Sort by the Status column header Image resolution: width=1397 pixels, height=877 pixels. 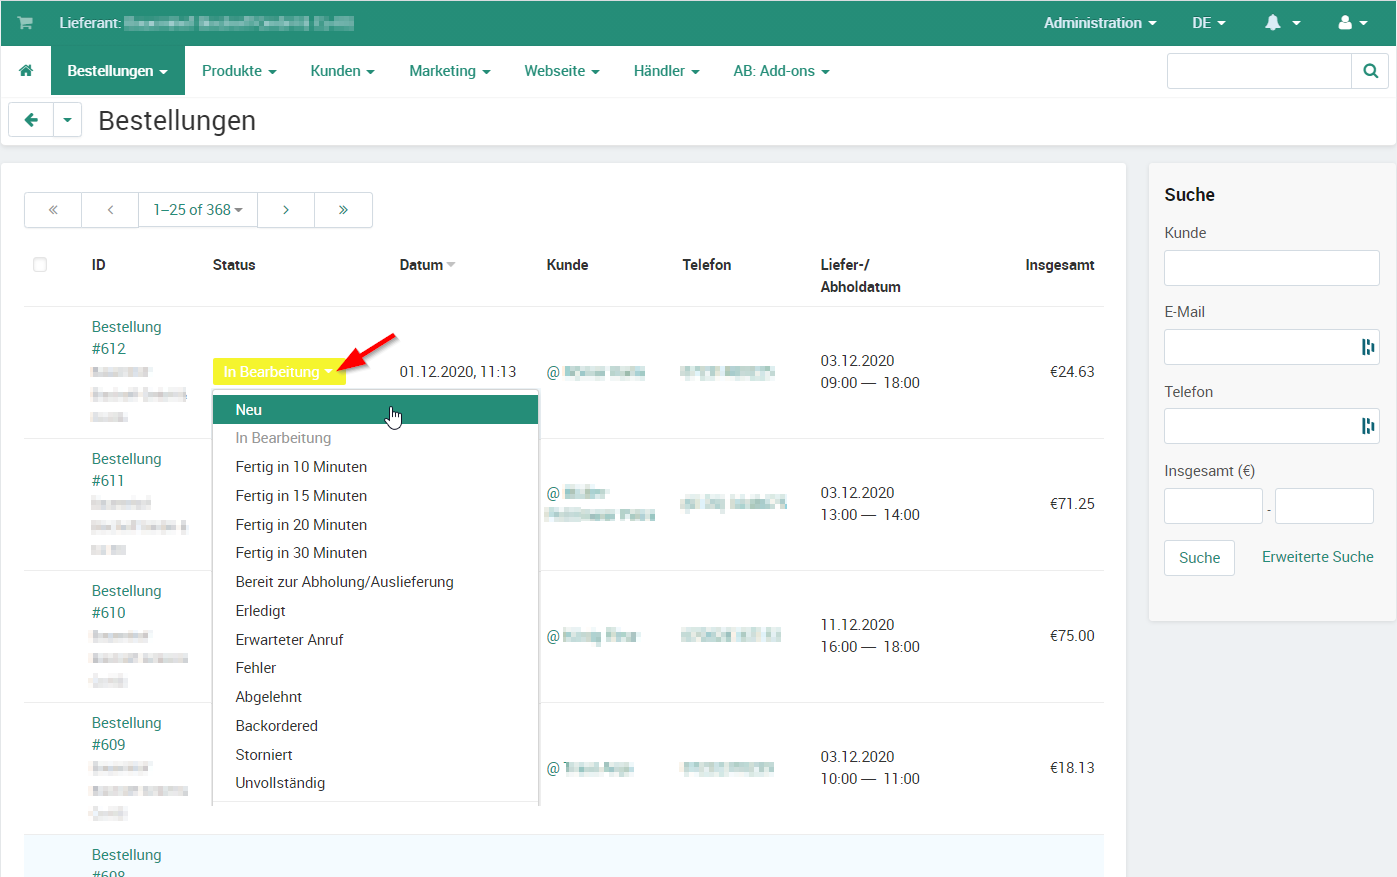(x=234, y=265)
